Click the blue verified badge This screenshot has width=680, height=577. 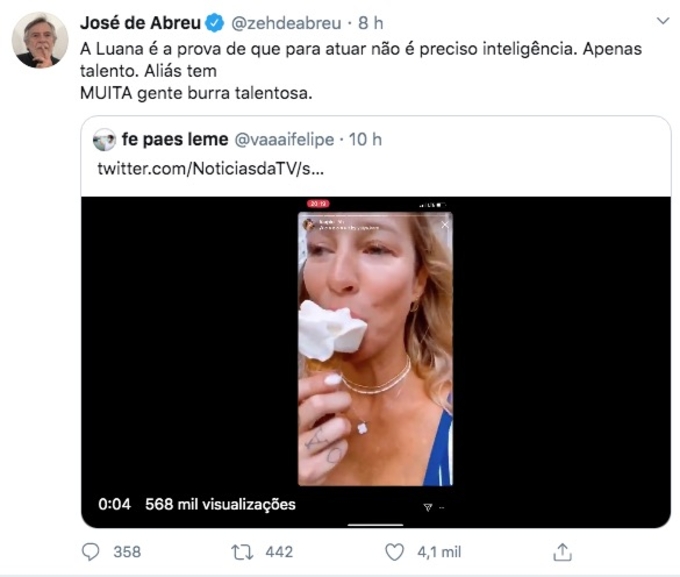pos(216,22)
